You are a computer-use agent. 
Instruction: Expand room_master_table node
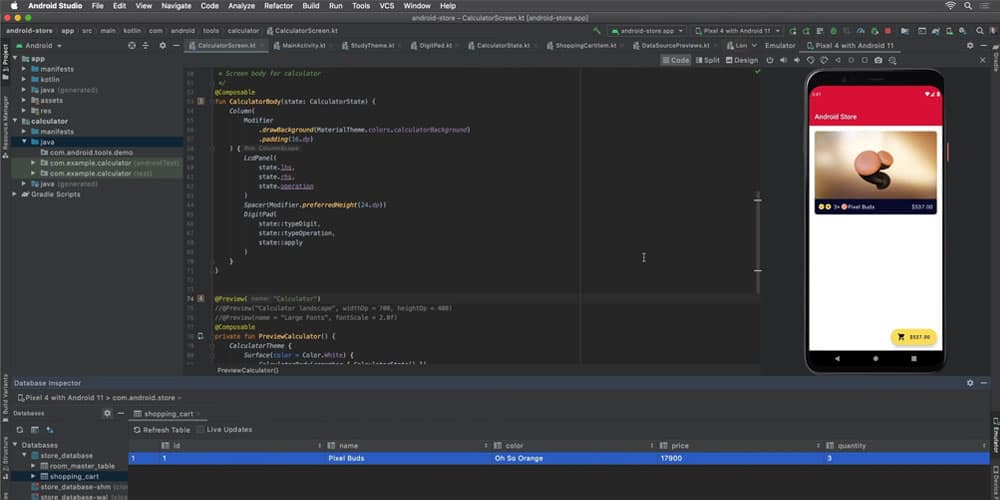pos(34,466)
